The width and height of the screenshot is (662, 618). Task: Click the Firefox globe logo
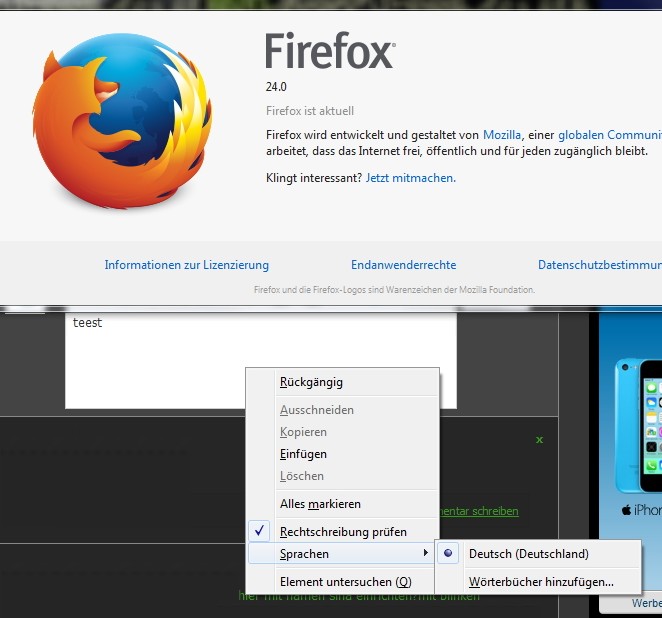pyautogui.click(x=122, y=121)
